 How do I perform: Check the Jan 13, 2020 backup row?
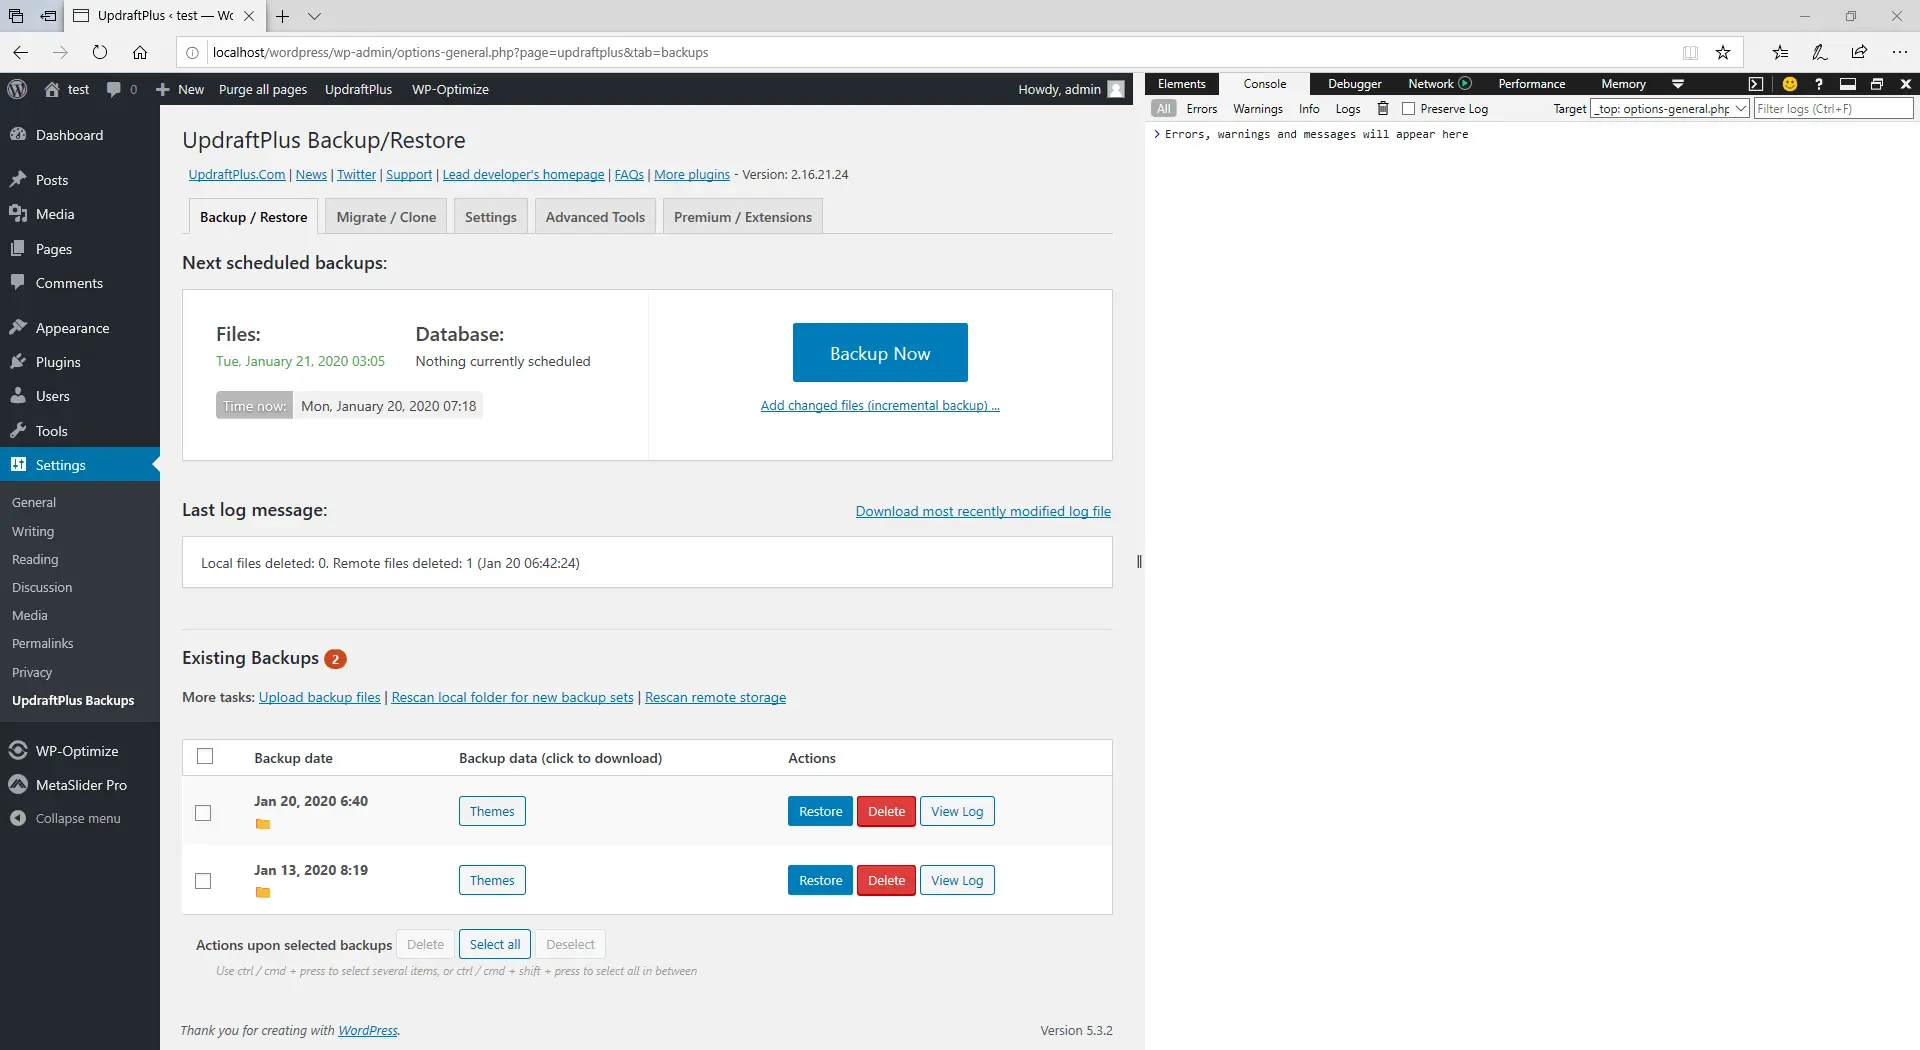pyautogui.click(x=203, y=881)
